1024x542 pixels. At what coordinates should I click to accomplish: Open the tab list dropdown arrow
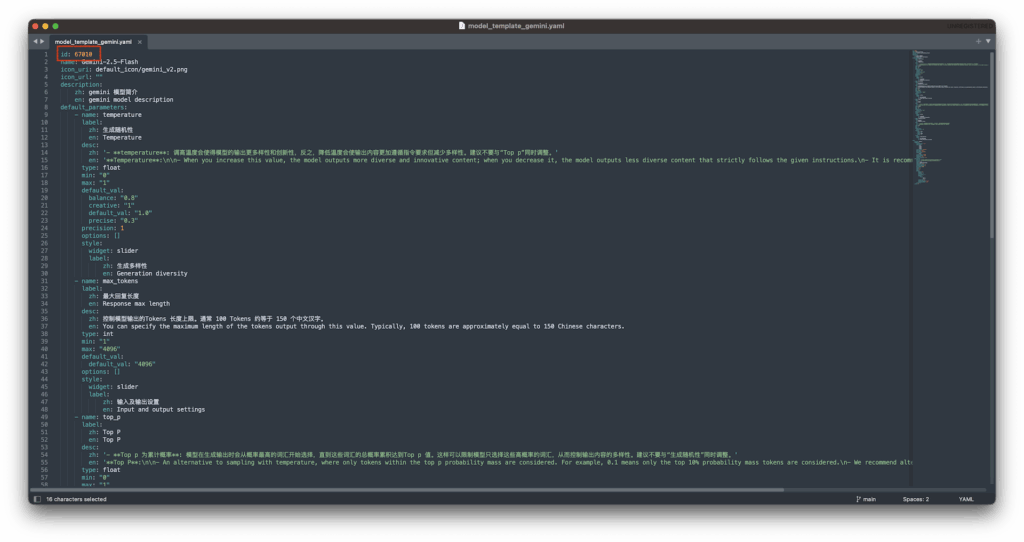pyautogui.click(x=988, y=41)
